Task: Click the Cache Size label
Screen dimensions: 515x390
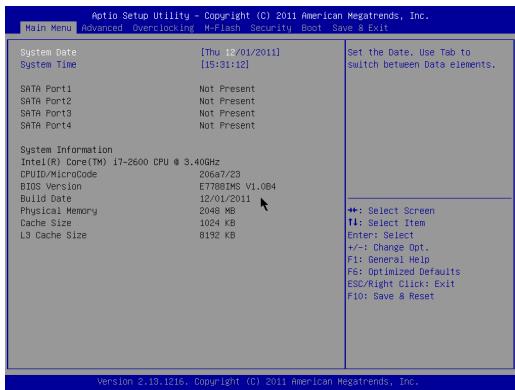Action: tap(46, 223)
